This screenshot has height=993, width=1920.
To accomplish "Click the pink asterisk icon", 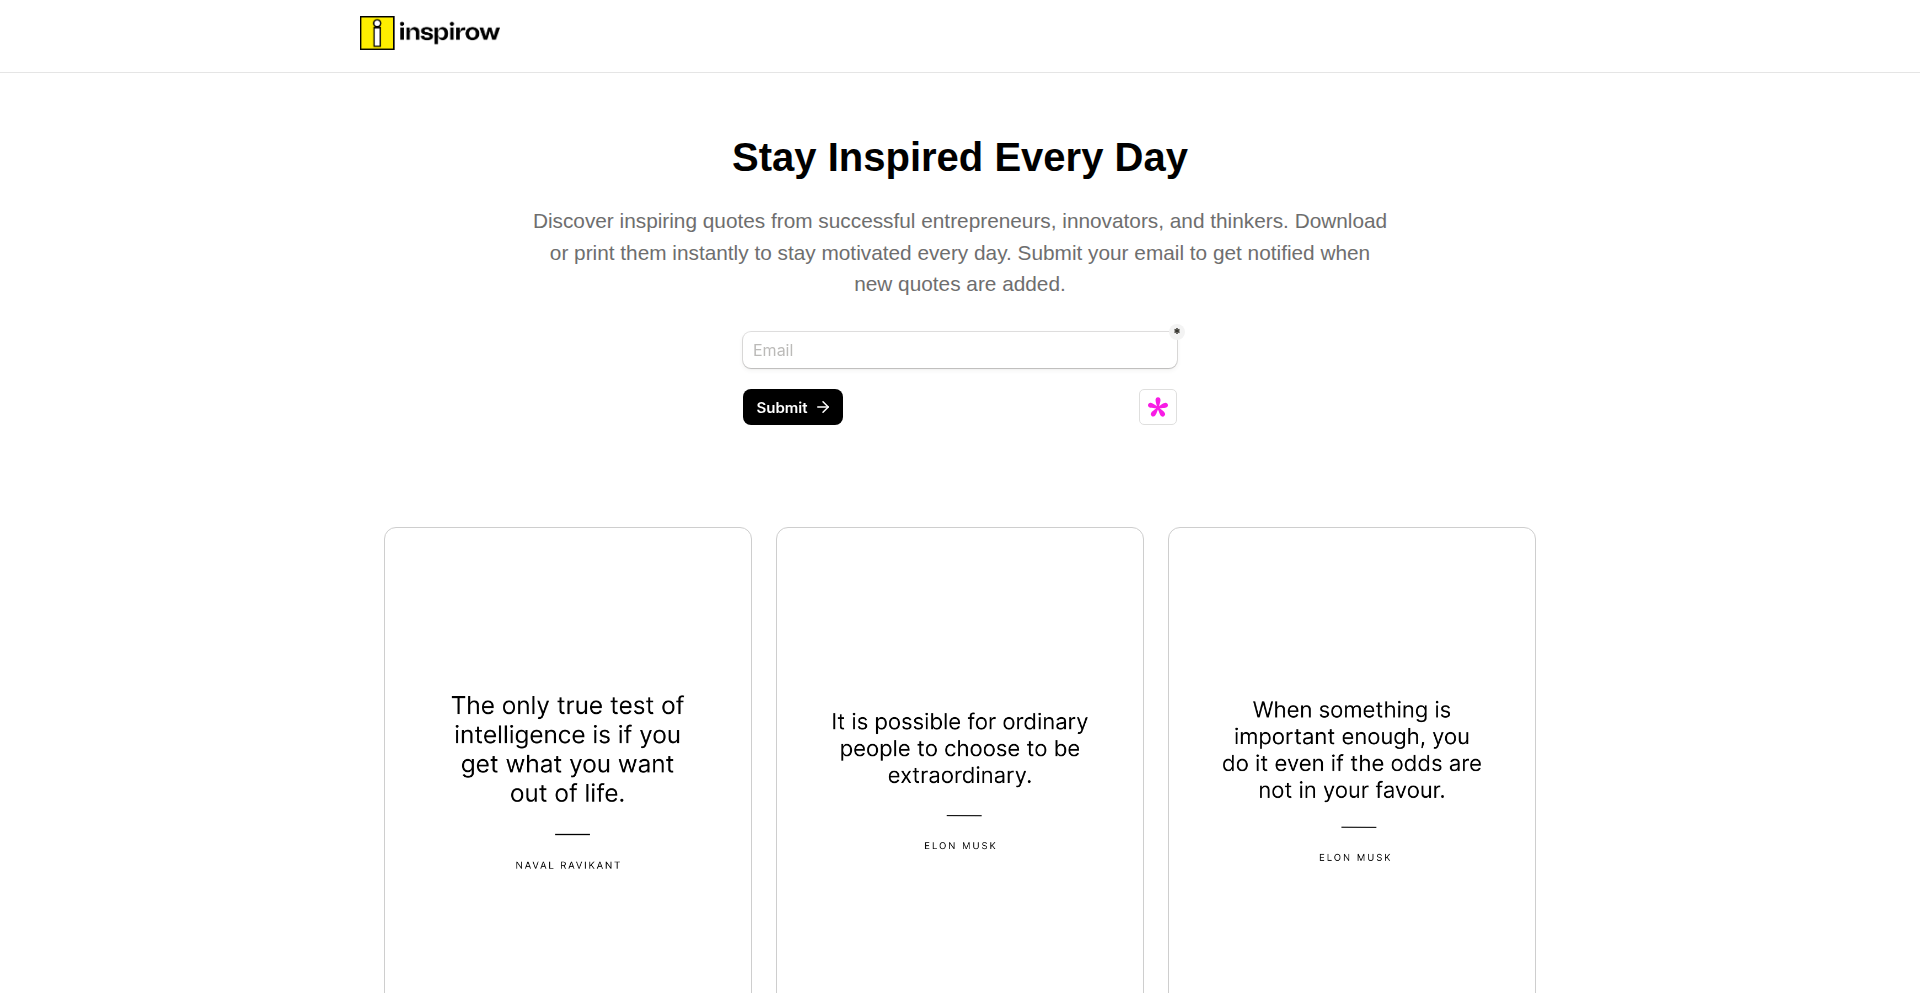I will pos(1157,407).
